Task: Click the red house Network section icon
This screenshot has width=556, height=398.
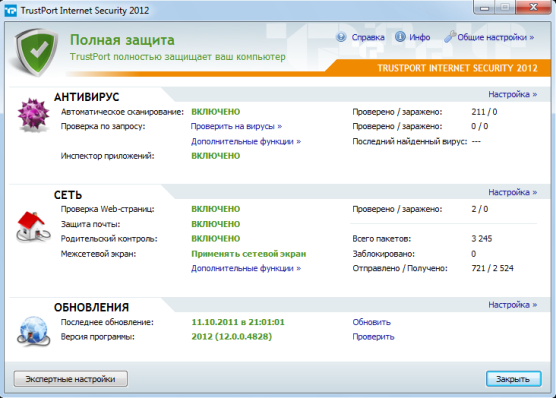Action: tap(33, 227)
